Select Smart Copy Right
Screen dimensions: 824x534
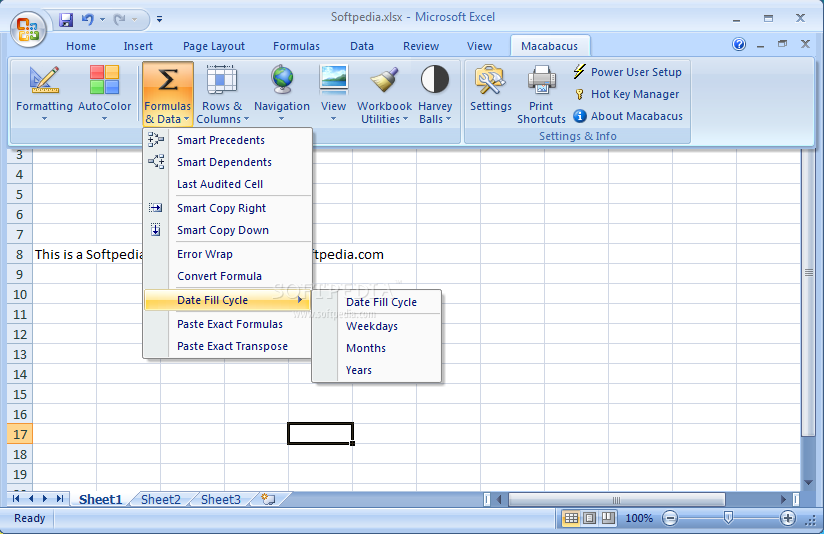228,208
